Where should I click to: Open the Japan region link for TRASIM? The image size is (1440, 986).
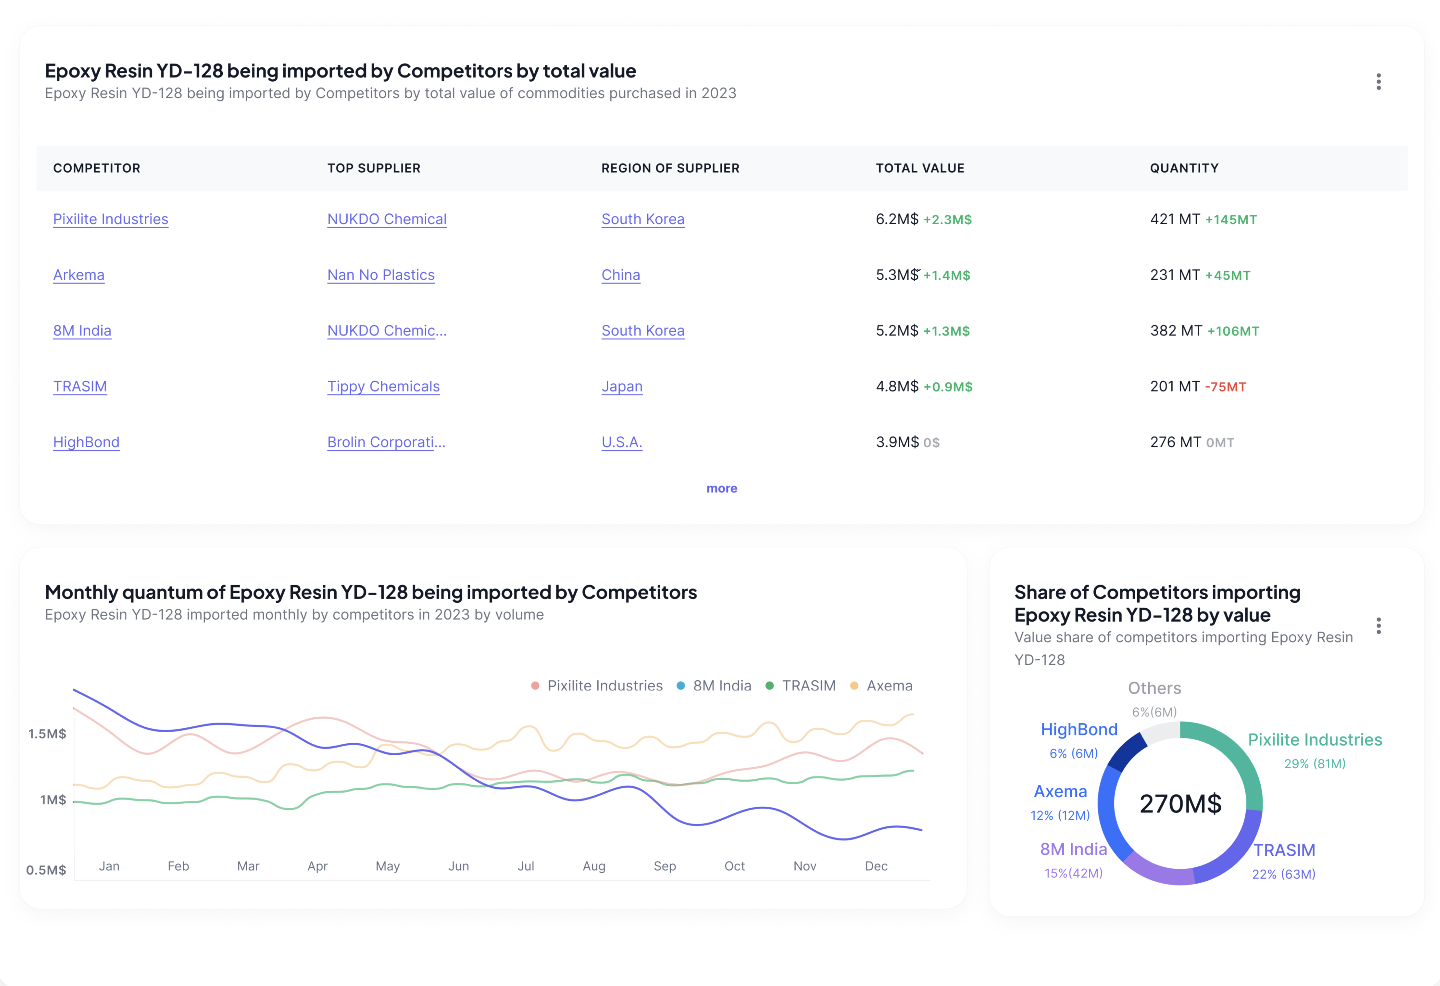point(622,386)
